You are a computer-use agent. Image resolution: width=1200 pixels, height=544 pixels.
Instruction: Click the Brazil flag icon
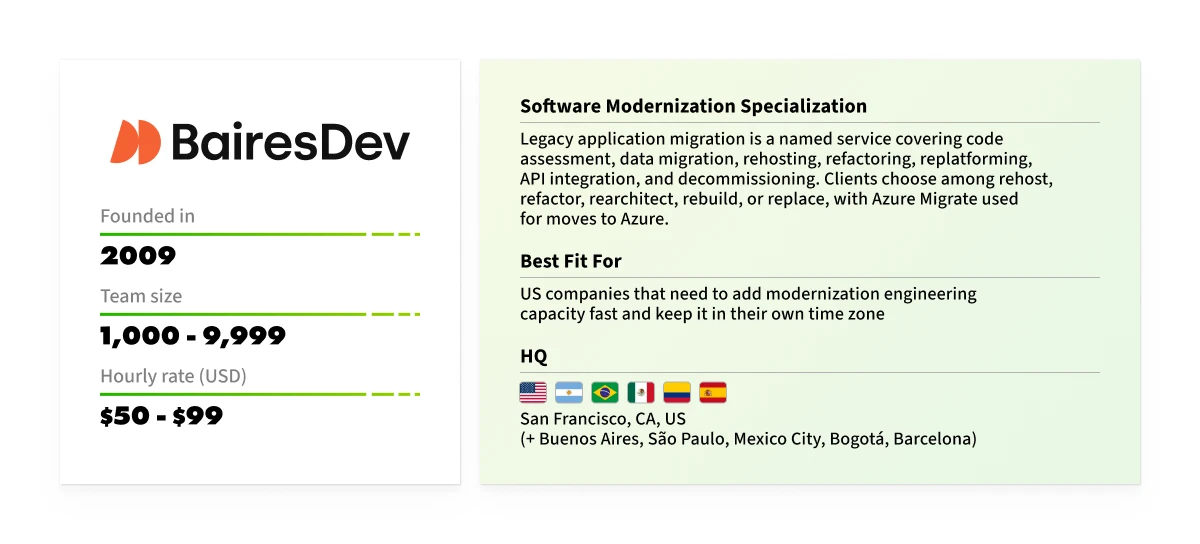(605, 392)
